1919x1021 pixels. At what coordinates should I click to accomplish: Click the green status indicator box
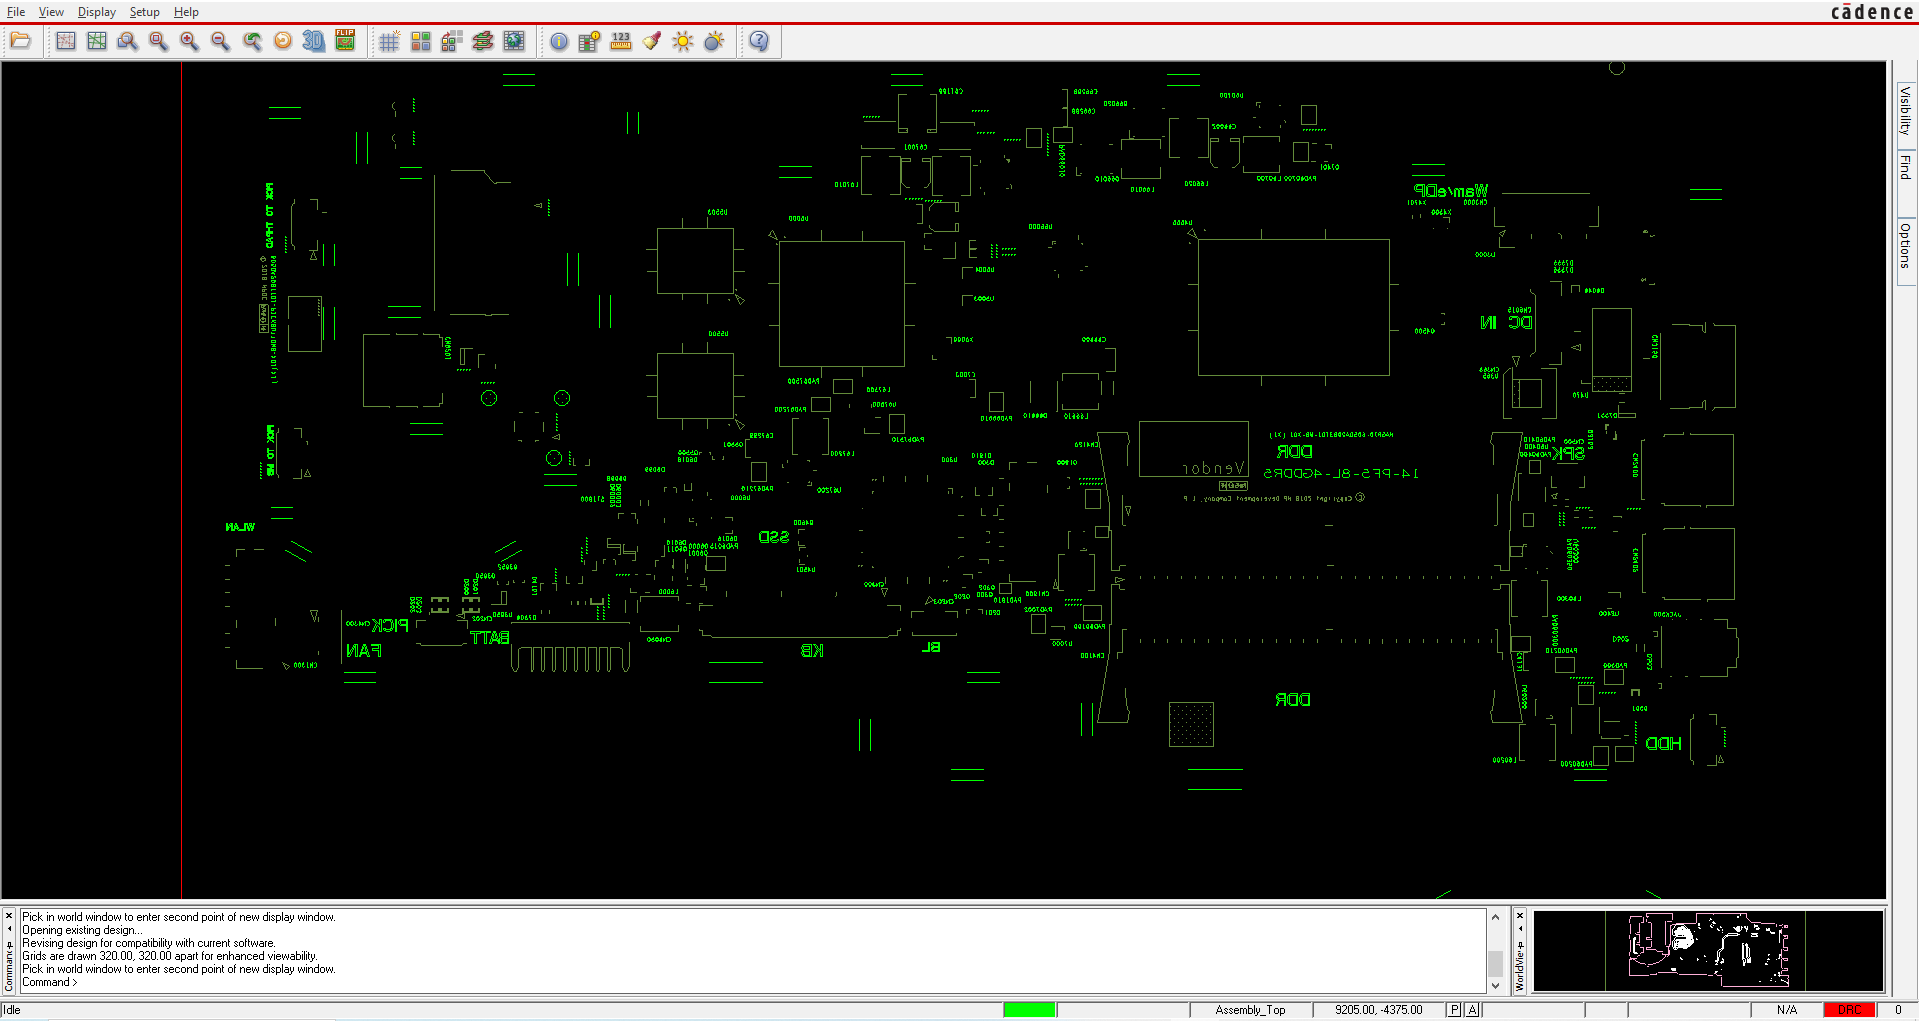coord(1029,1010)
